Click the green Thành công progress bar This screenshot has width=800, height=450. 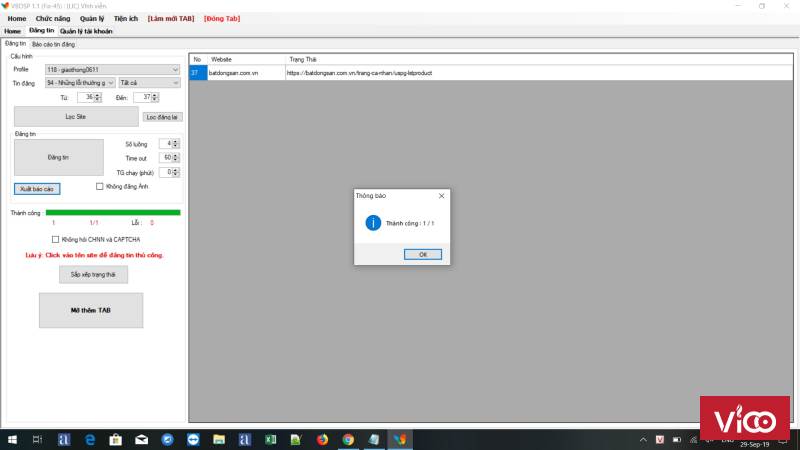point(113,212)
